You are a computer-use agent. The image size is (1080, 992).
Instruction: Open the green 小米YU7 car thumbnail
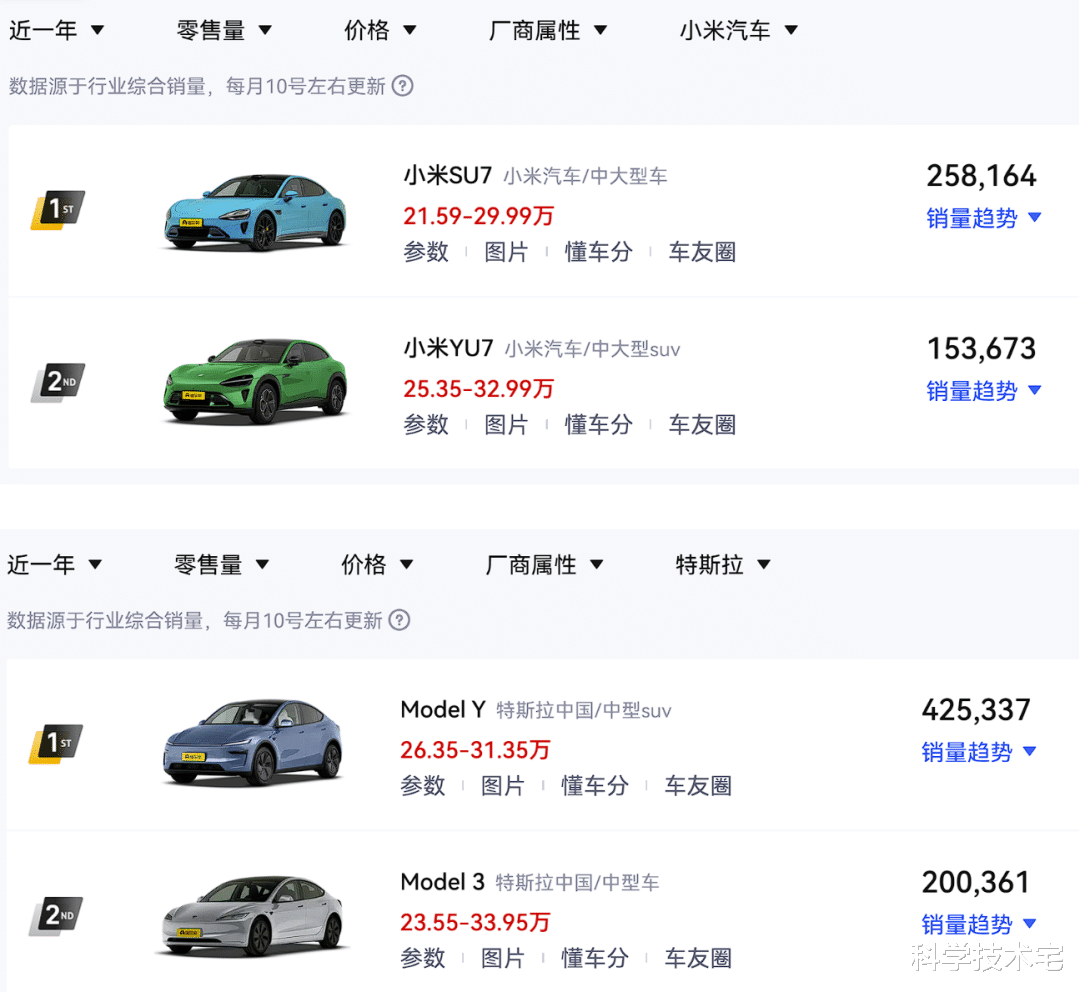tap(255, 382)
